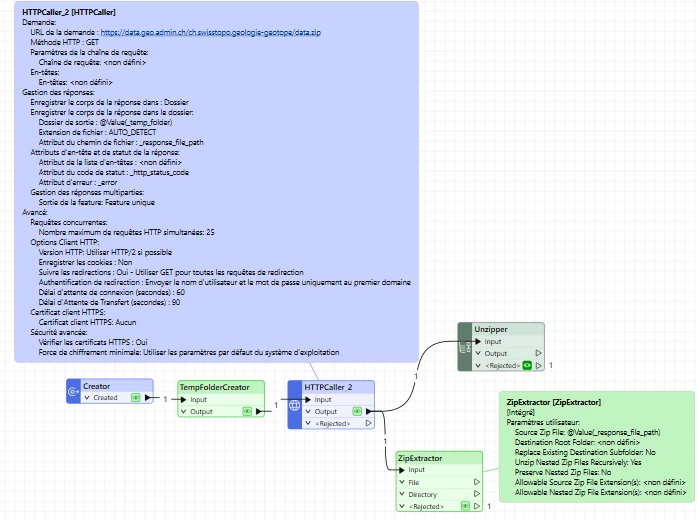Click 'Replace Existing Destination Subfolder: No' line
The height and width of the screenshot is (520, 697).
(585, 452)
